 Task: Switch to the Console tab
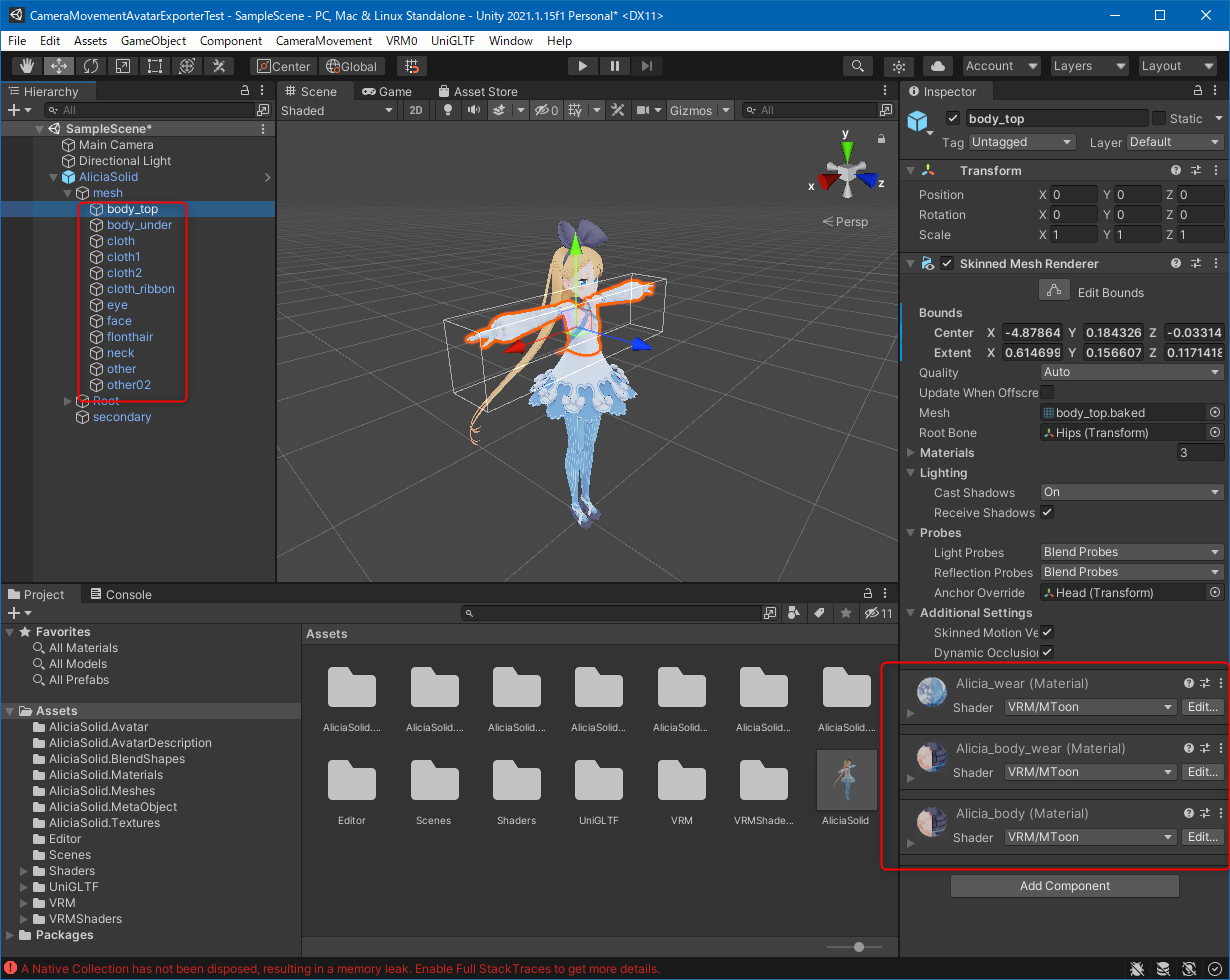click(120, 593)
